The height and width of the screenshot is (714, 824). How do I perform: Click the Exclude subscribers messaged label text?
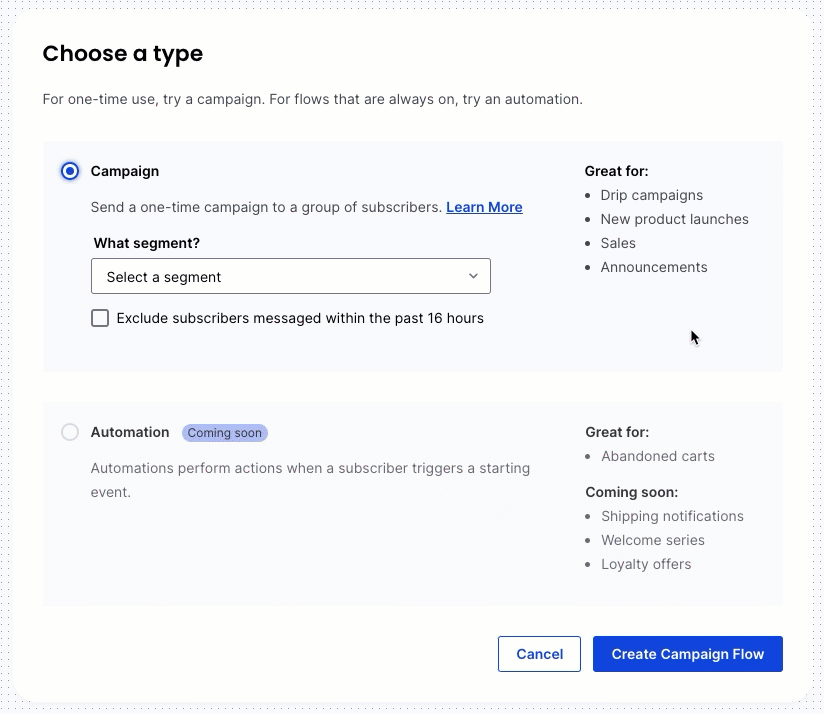click(x=300, y=318)
